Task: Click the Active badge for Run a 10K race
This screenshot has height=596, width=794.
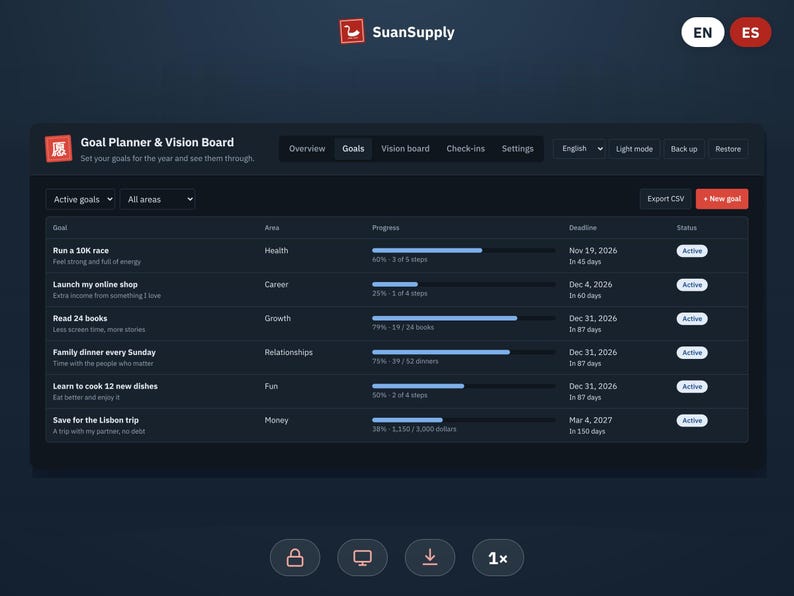Action: (x=692, y=251)
